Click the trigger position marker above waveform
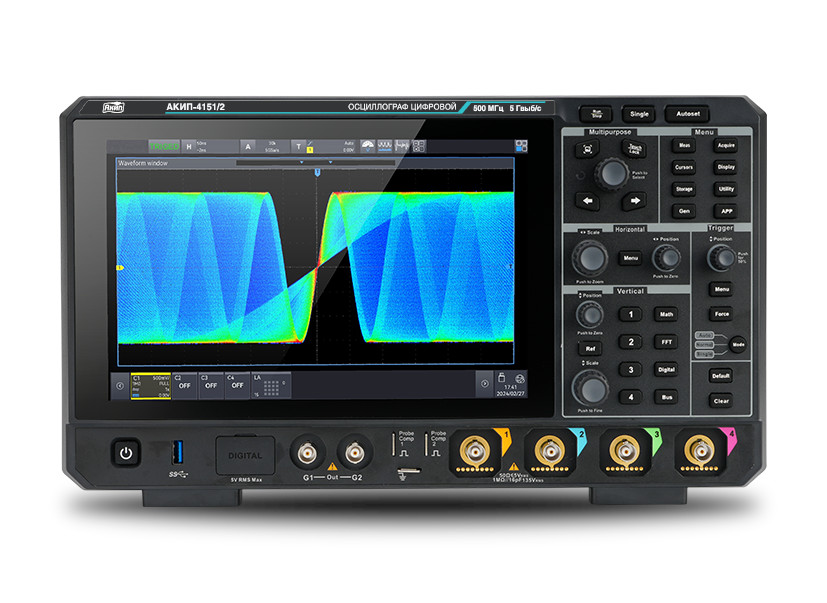 click(318, 172)
